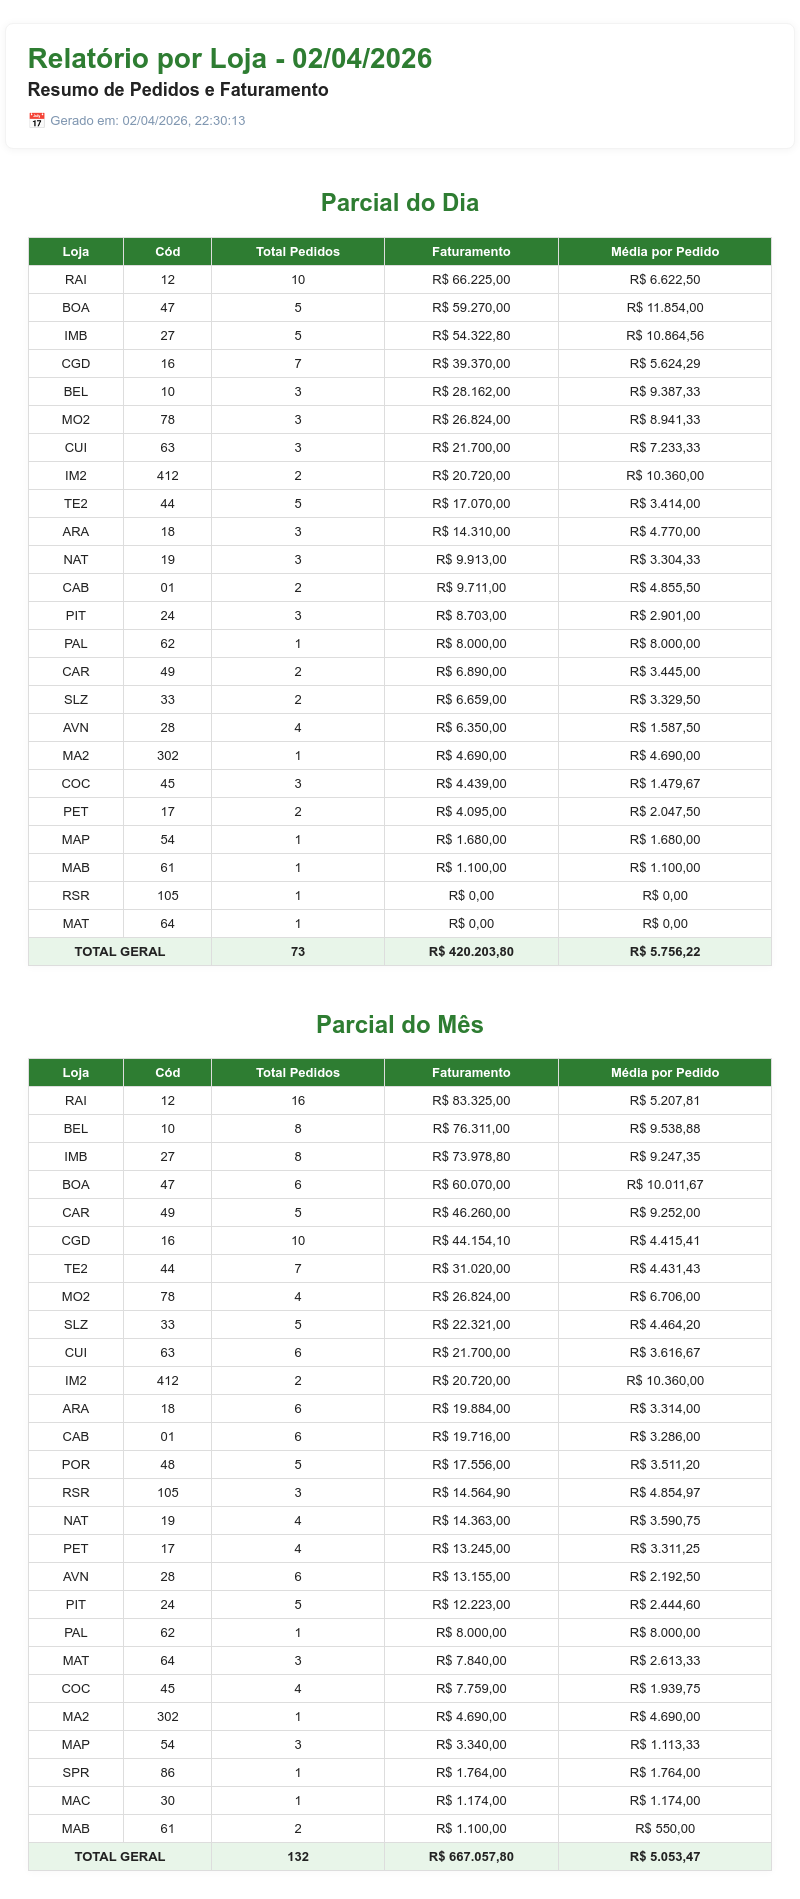This screenshot has width=800, height=1899.
Task: Click 'Loja' column header in monthly table
Action: (76, 1073)
